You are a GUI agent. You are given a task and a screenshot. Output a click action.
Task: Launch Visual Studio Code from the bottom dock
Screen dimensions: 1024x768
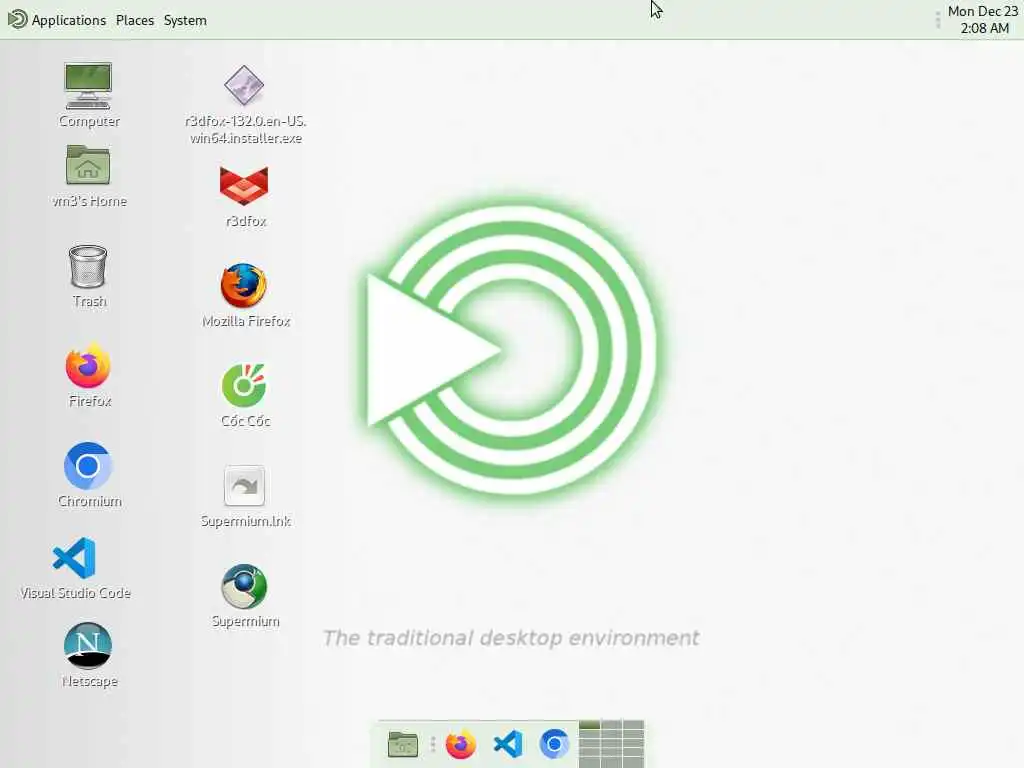tap(508, 744)
